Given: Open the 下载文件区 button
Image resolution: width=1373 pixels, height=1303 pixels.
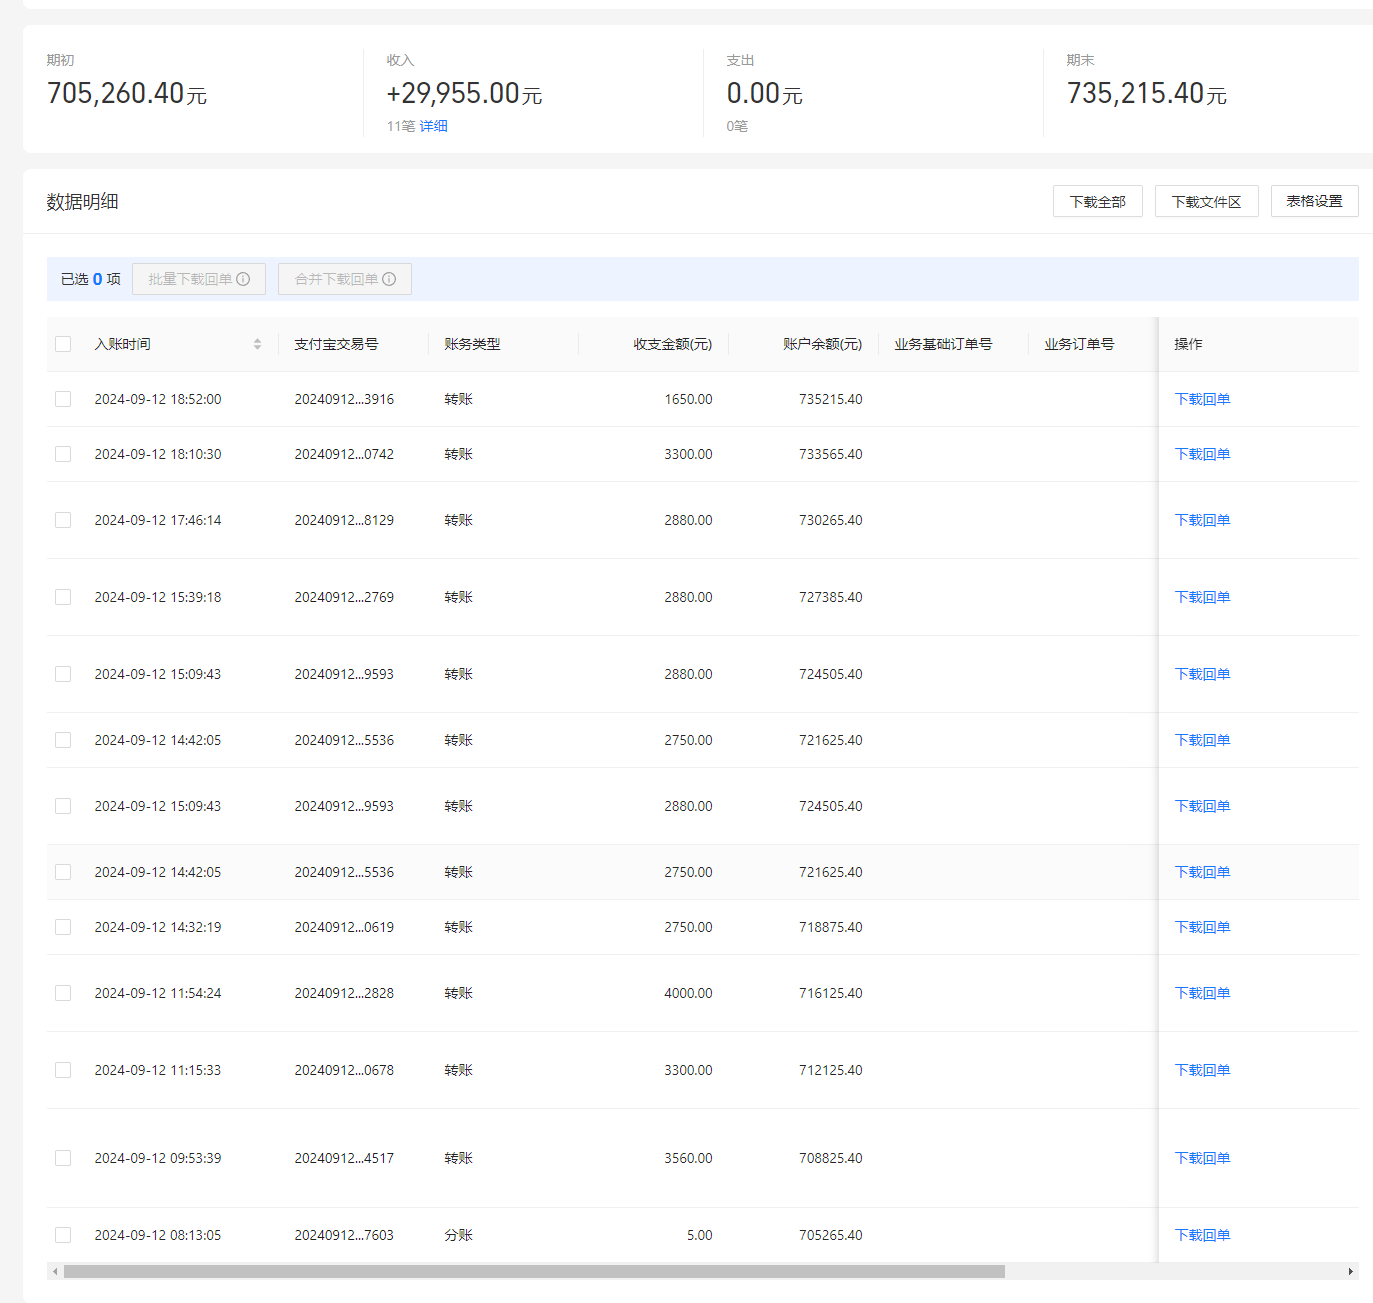Looking at the screenshot, I should pyautogui.click(x=1206, y=201).
